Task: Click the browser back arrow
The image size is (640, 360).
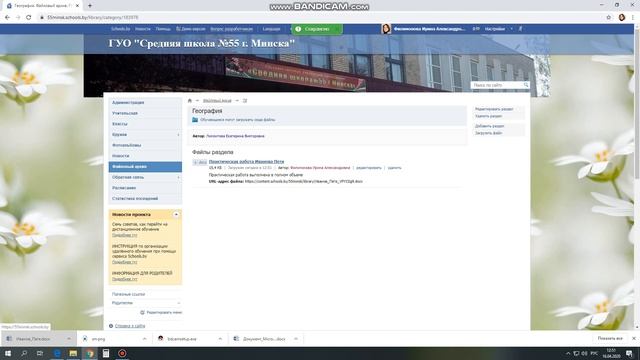Action: [x=7, y=18]
